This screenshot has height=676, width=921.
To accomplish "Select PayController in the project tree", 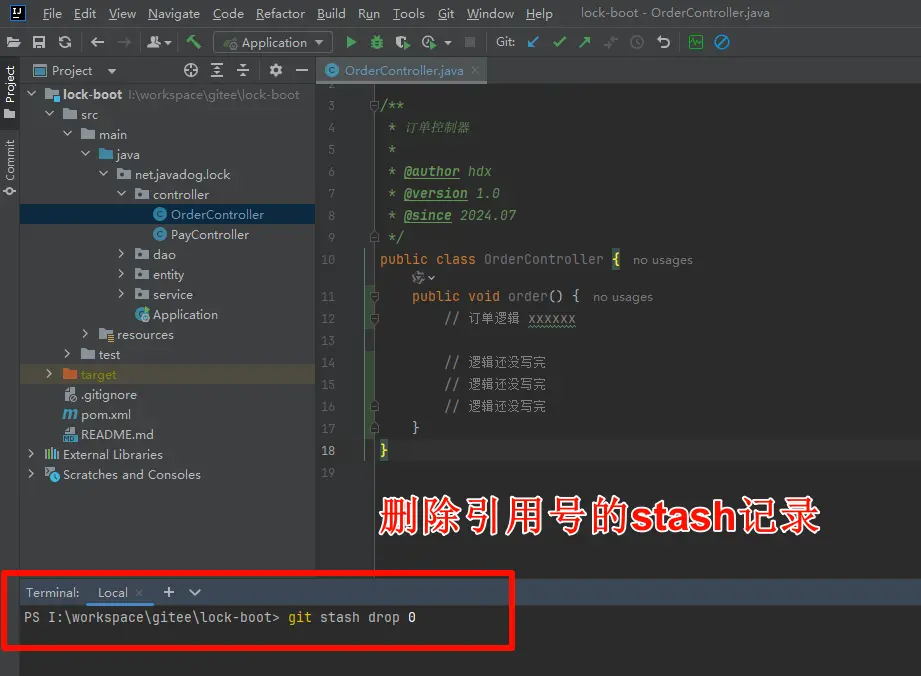I will pyautogui.click(x=209, y=234).
